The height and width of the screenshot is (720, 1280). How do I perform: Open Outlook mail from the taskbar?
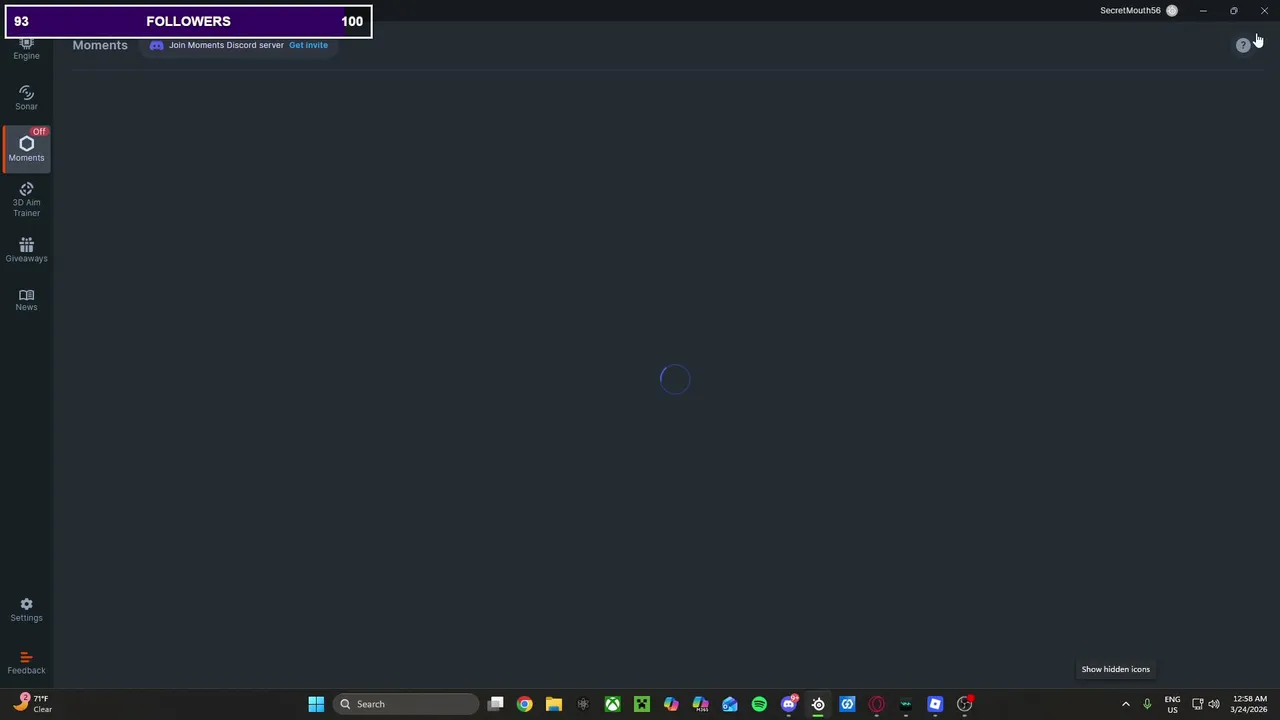[730, 704]
